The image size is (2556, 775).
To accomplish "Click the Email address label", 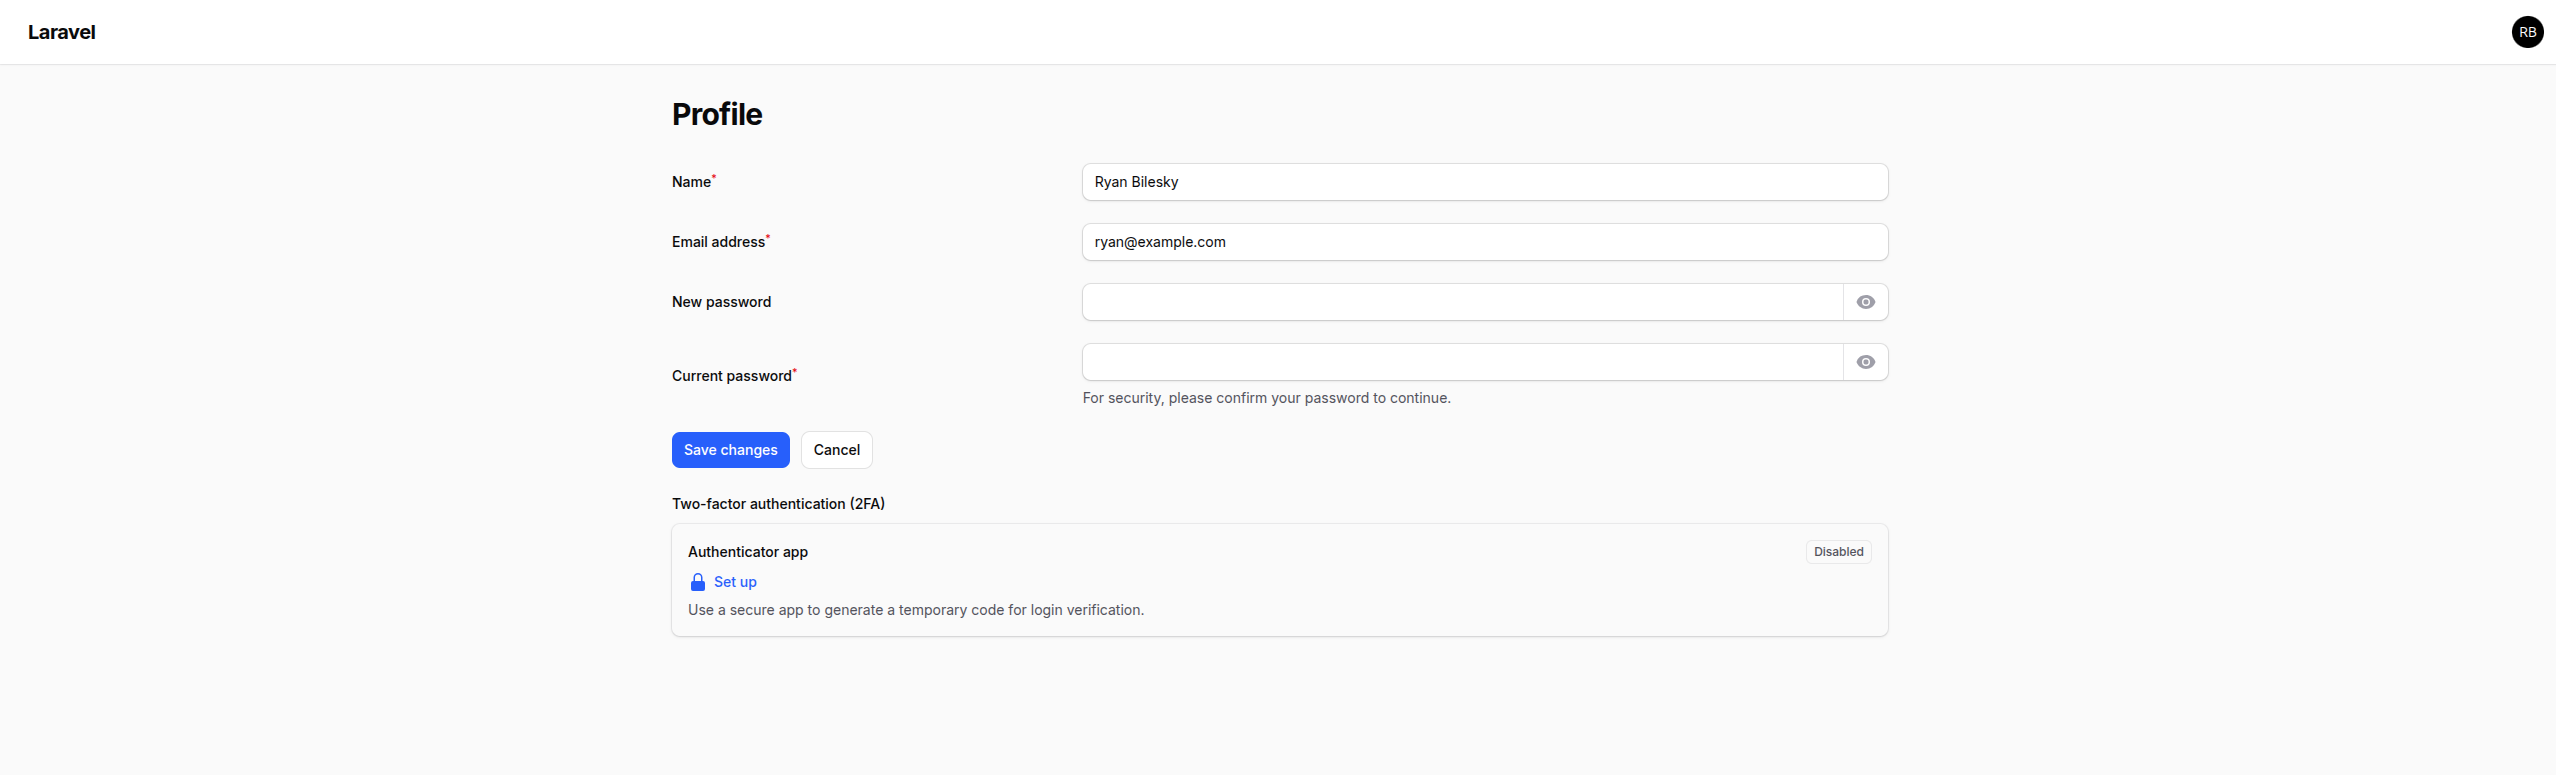I will [x=718, y=242].
